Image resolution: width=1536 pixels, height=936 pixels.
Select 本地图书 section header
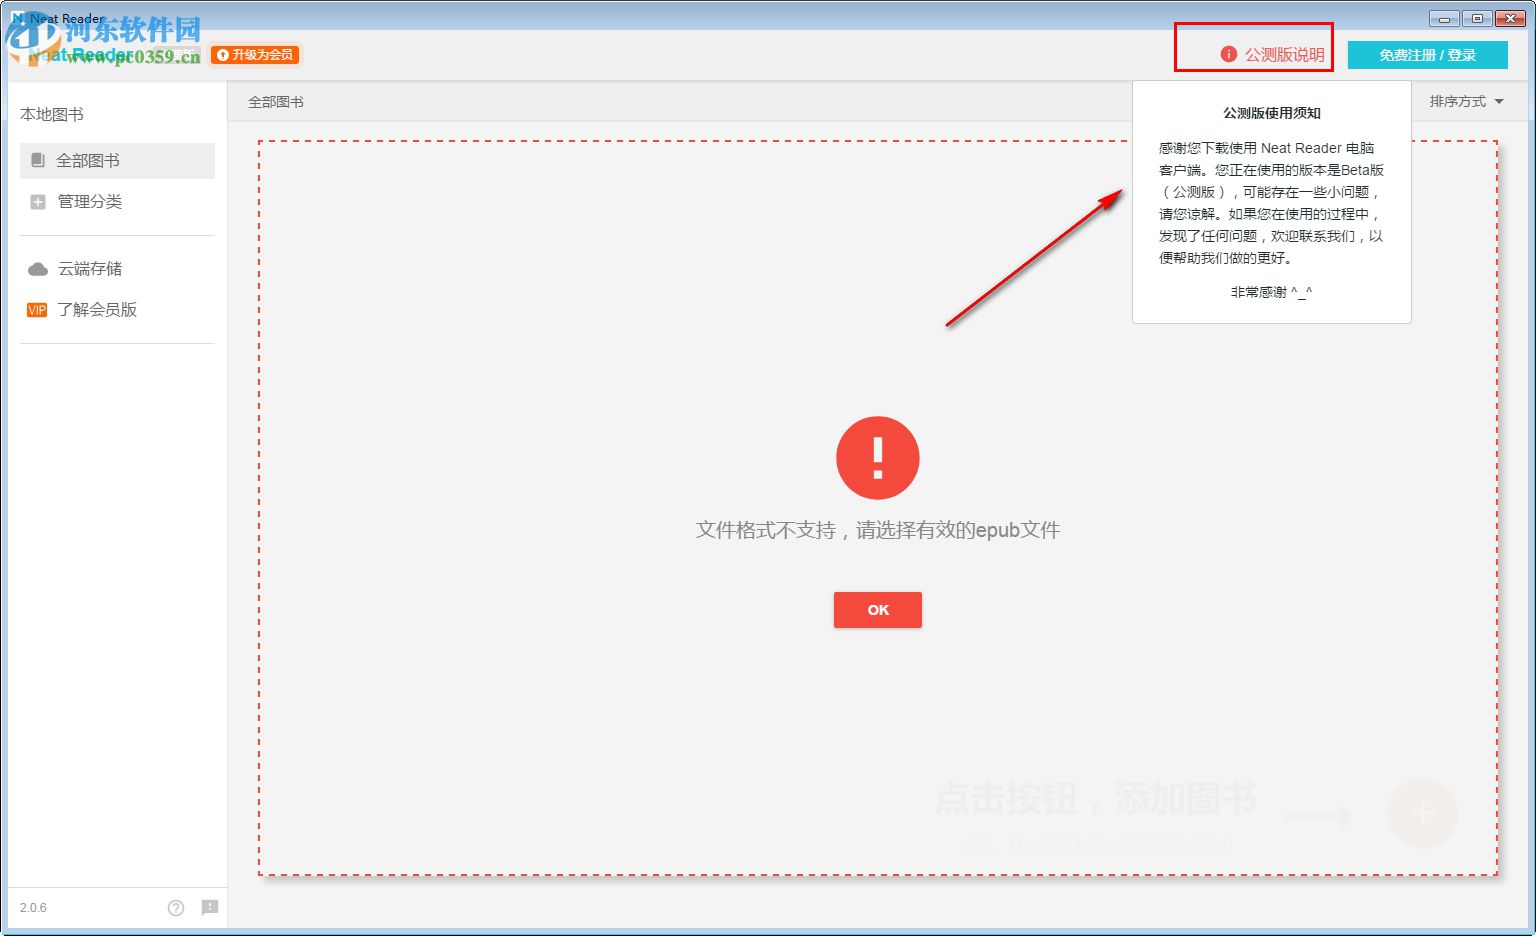point(52,114)
